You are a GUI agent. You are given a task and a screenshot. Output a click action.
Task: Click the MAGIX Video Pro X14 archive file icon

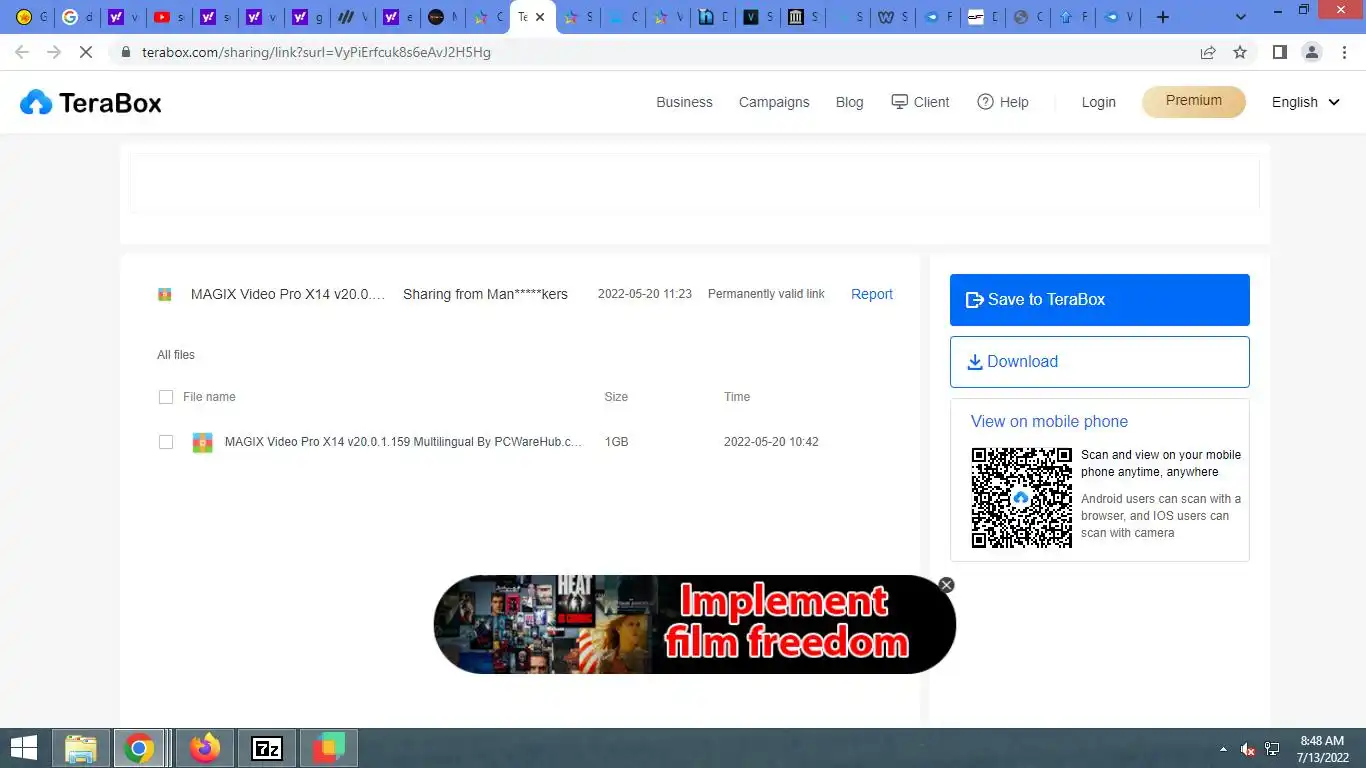pos(202,442)
